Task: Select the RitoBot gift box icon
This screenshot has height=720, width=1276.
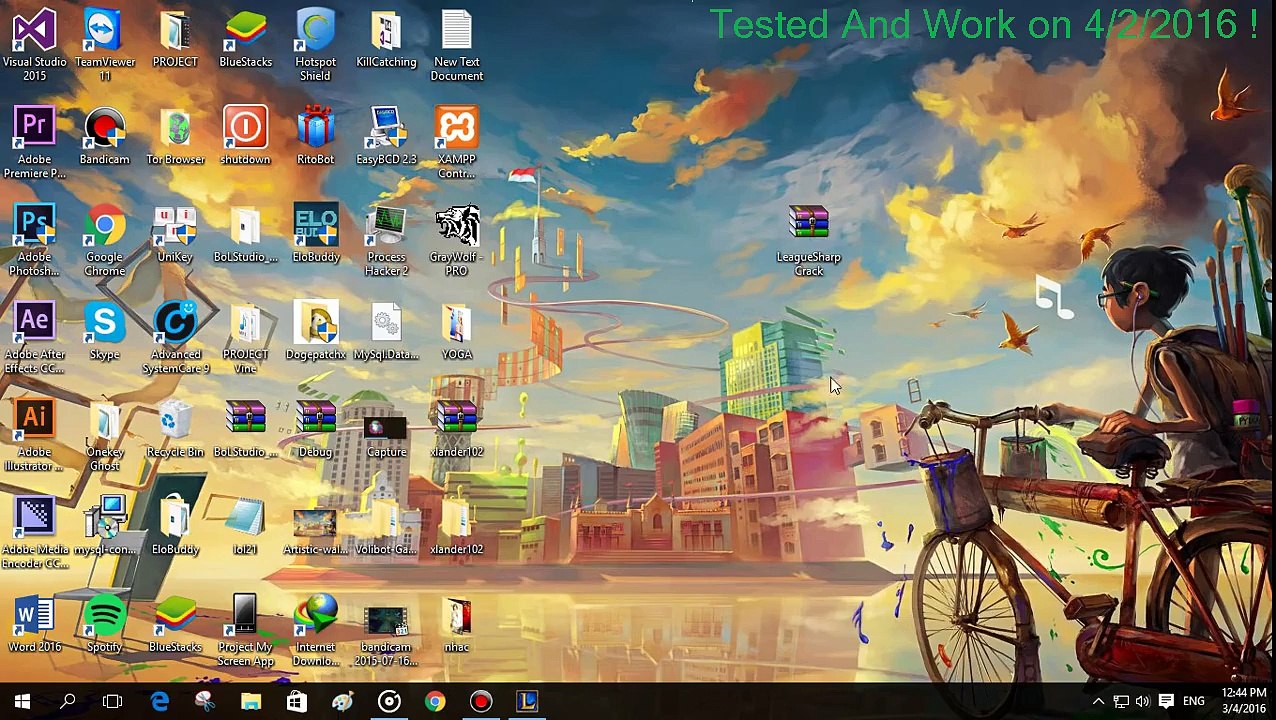Action: [x=315, y=137]
